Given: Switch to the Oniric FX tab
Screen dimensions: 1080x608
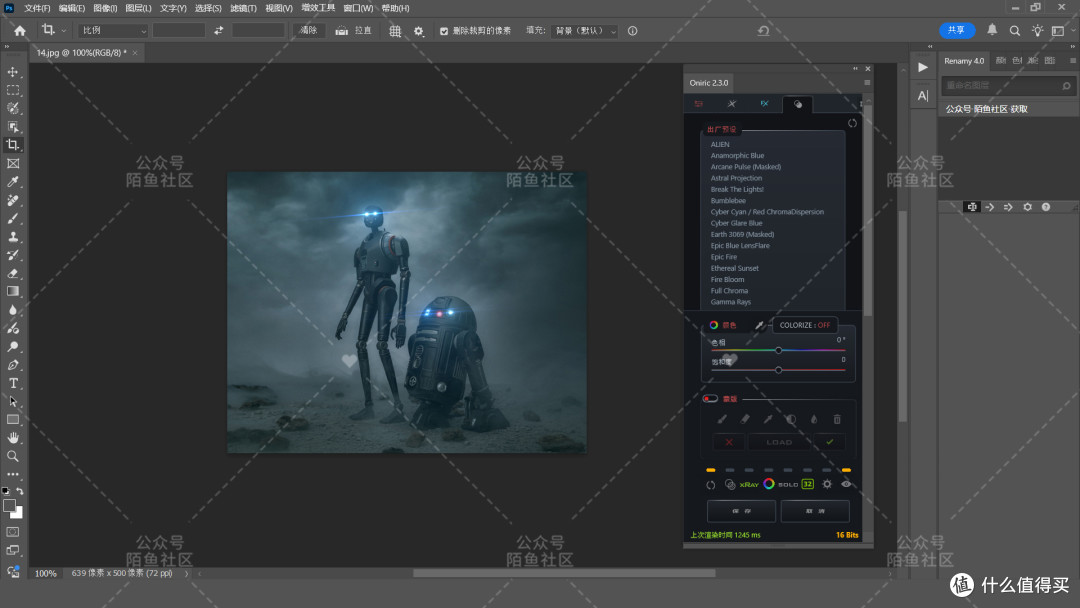Looking at the screenshot, I should click(x=765, y=103).
